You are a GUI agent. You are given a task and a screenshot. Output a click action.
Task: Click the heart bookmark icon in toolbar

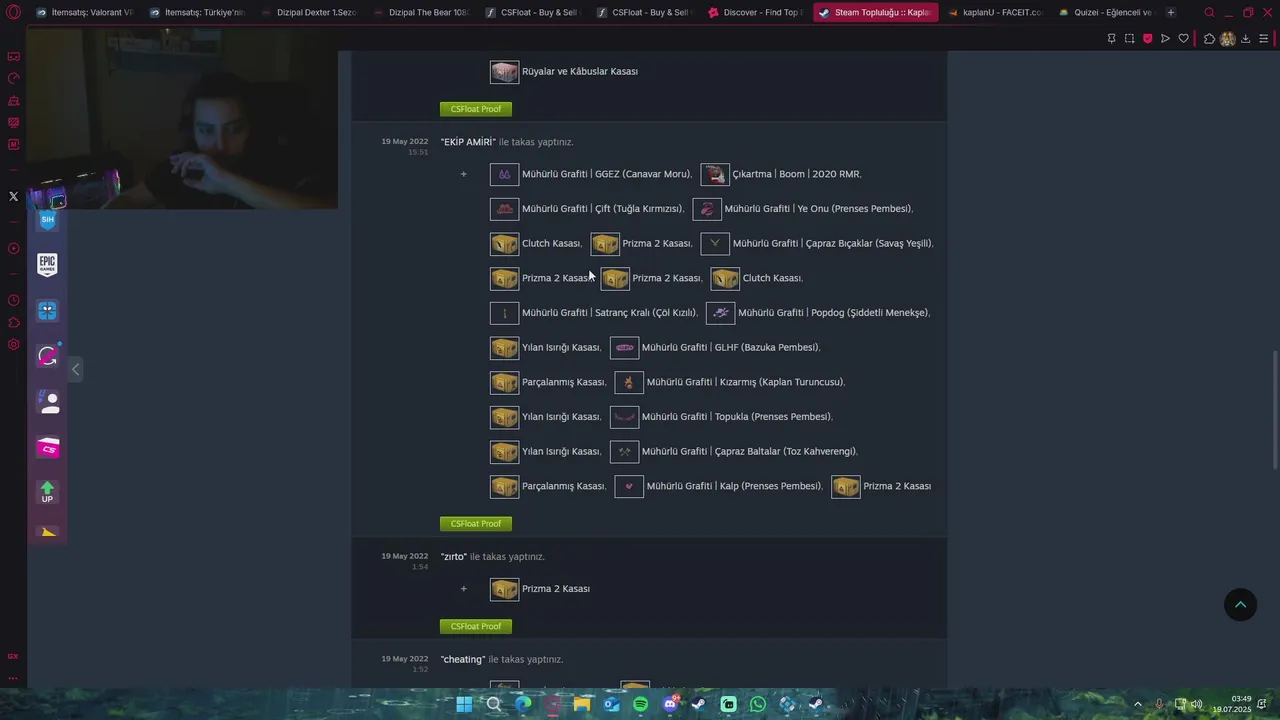point(1183,38)
